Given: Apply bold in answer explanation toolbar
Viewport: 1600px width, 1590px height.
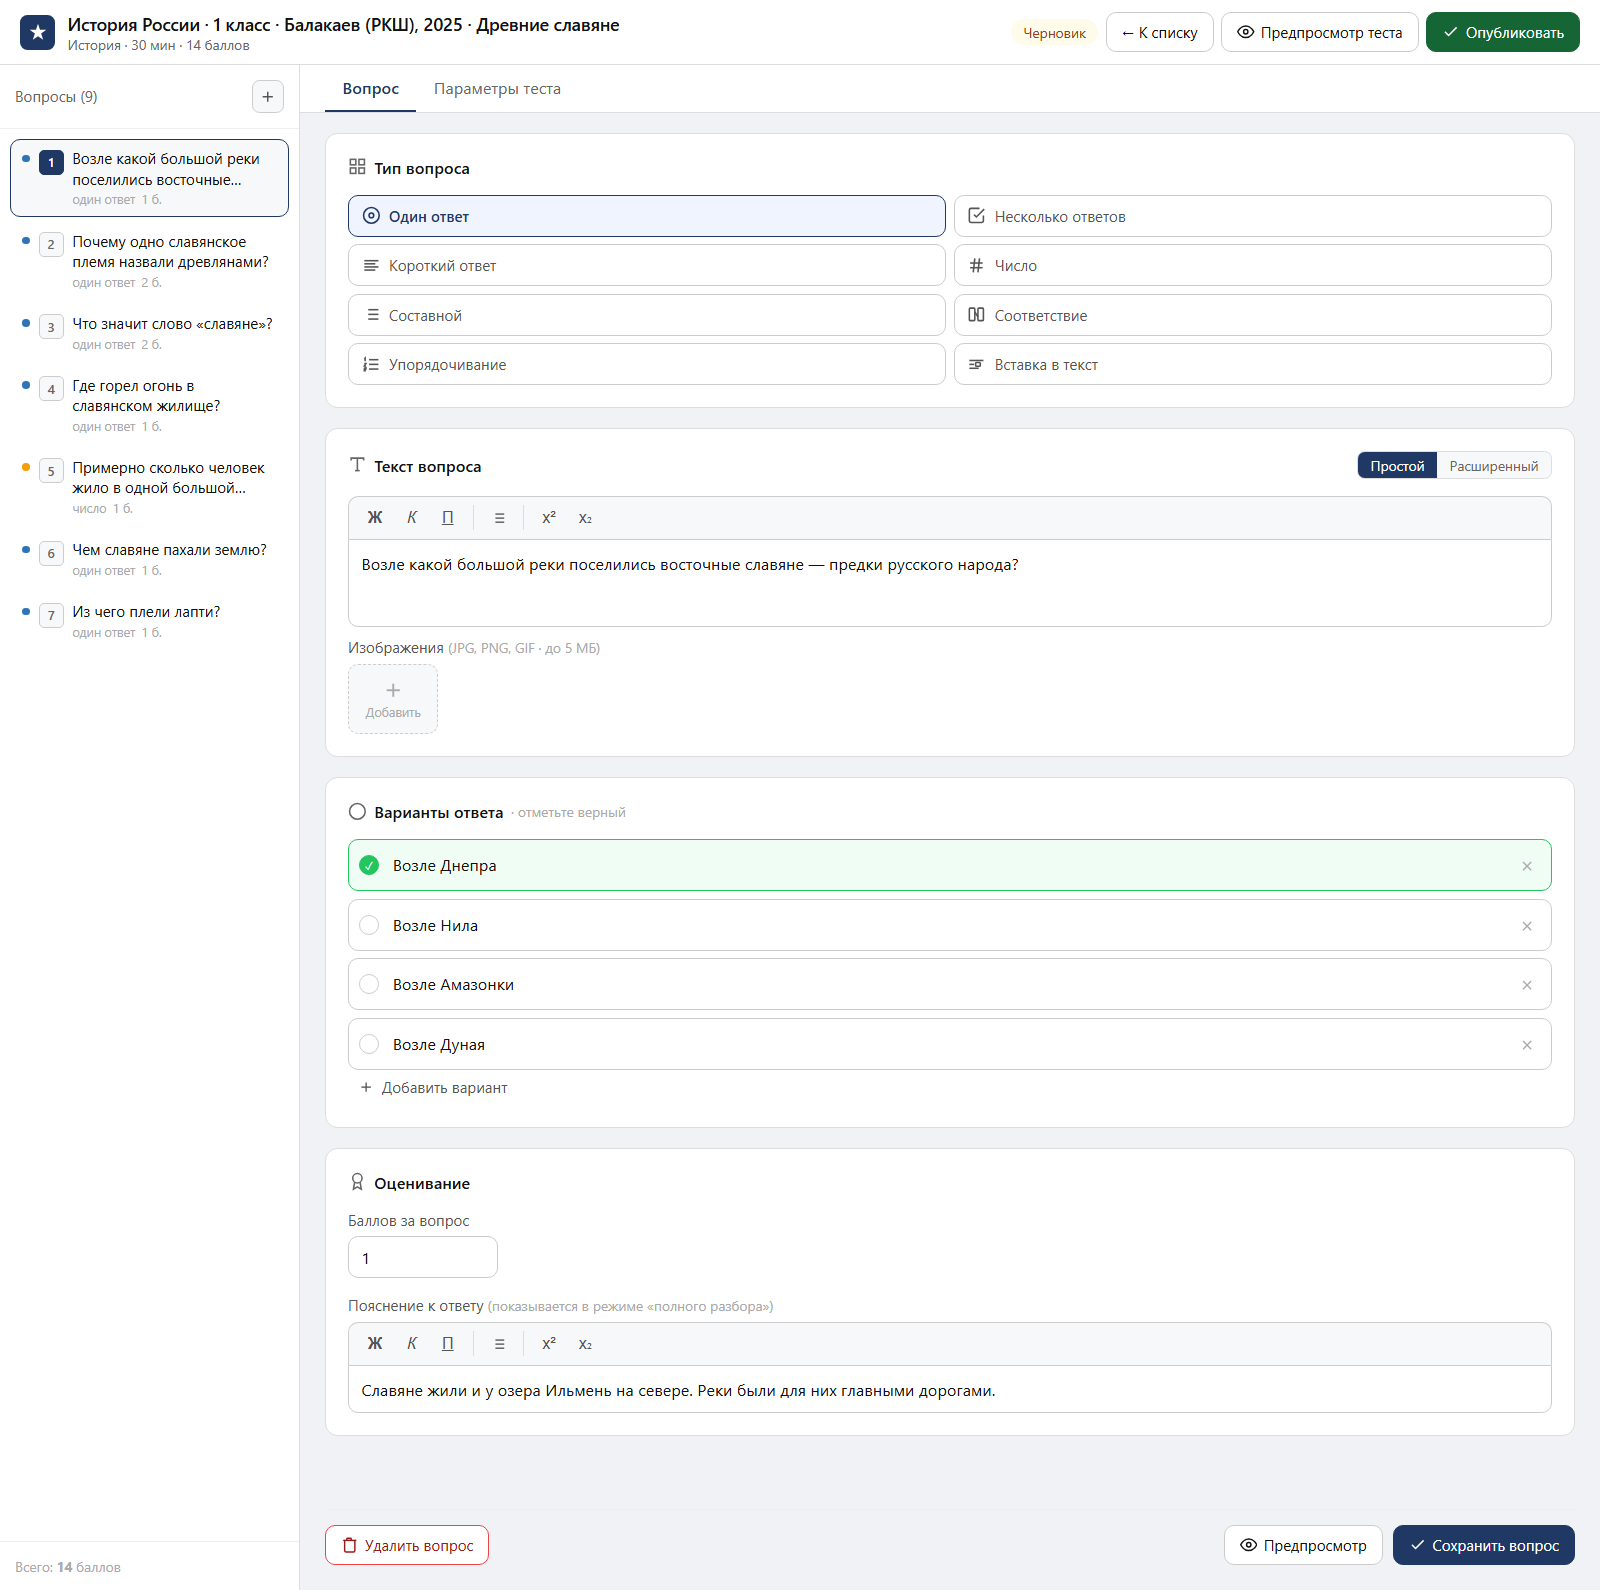Looking at the screenshot, I should tap(375, 1344).
